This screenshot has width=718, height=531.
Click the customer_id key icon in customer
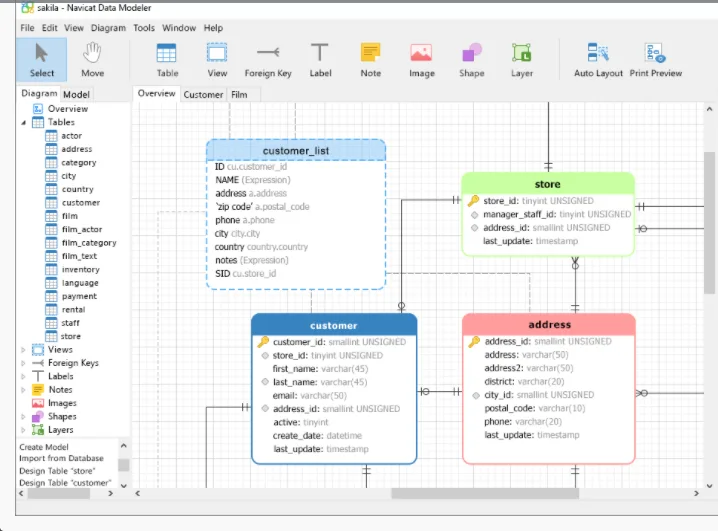tap(263, 341)
